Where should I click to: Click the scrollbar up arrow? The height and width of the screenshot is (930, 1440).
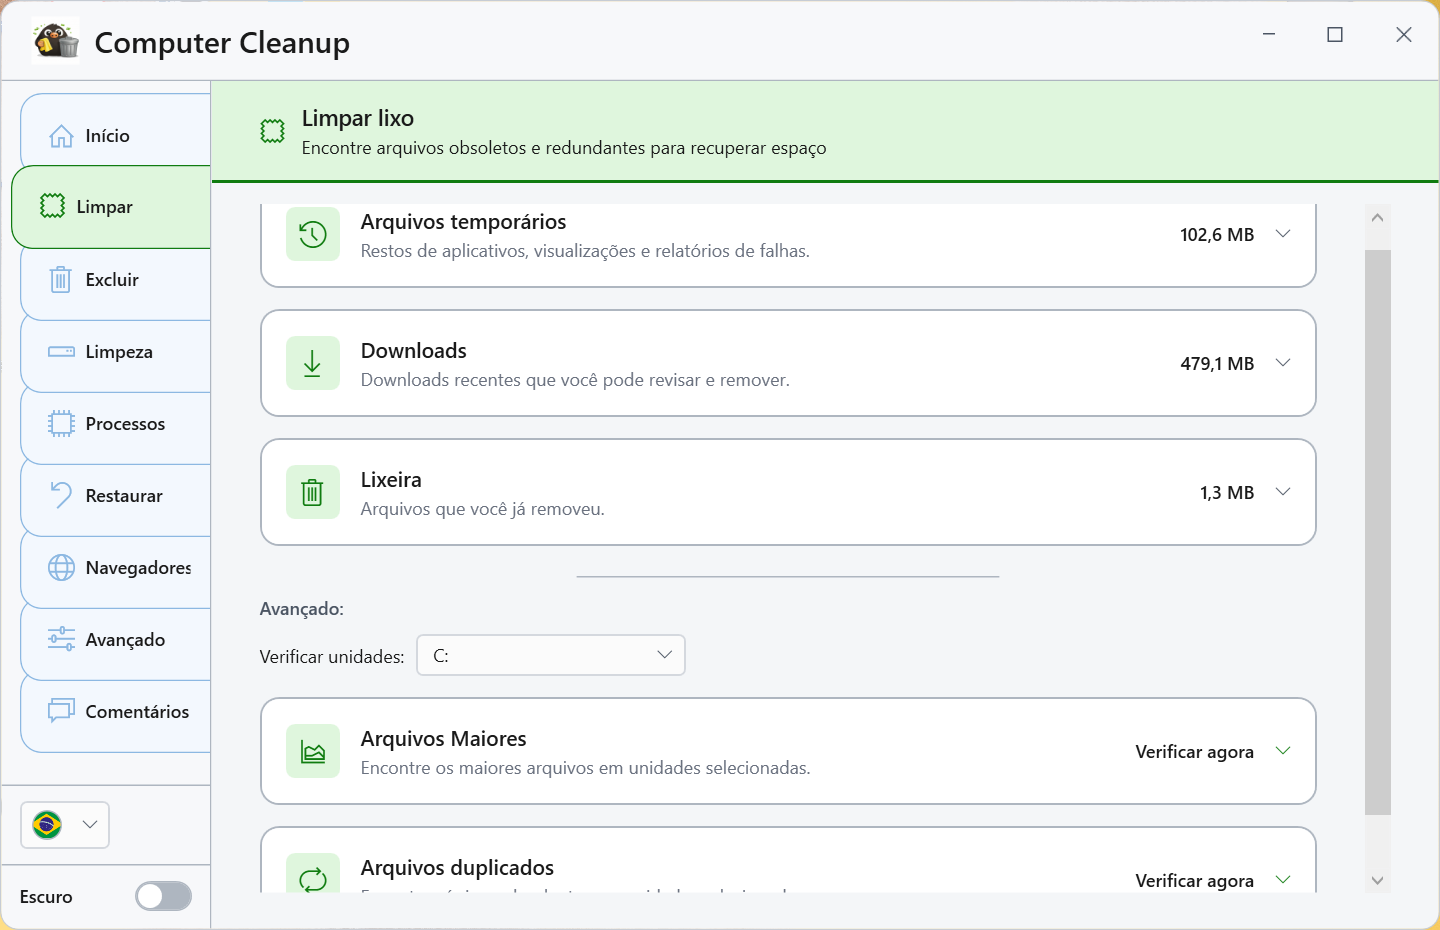pos(1378,217)
